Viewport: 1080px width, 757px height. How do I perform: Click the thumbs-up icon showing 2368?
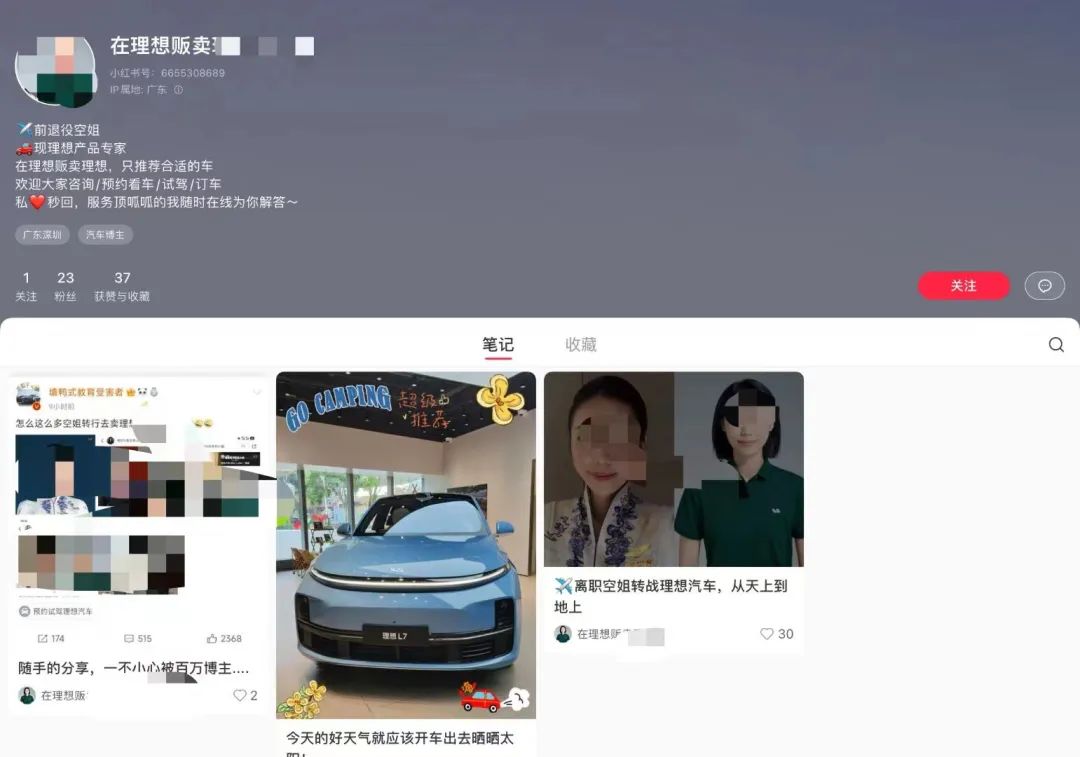click(212, 639)
